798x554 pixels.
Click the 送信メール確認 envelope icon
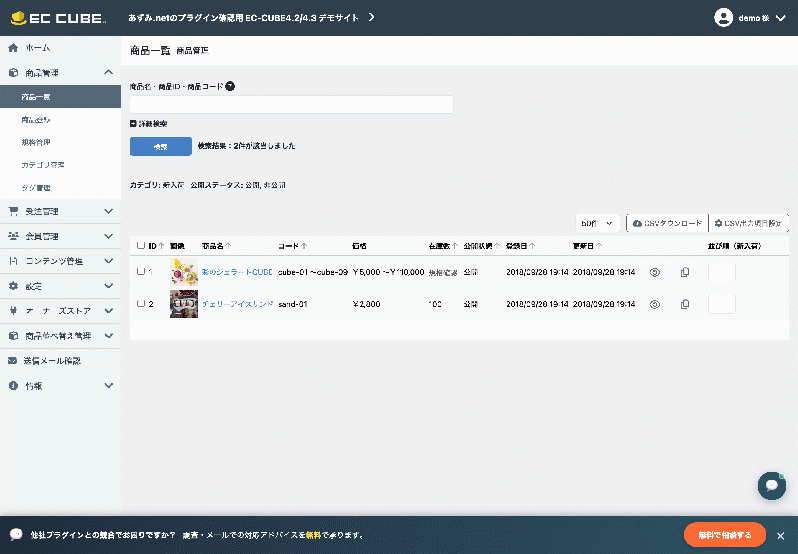[13, 361]
